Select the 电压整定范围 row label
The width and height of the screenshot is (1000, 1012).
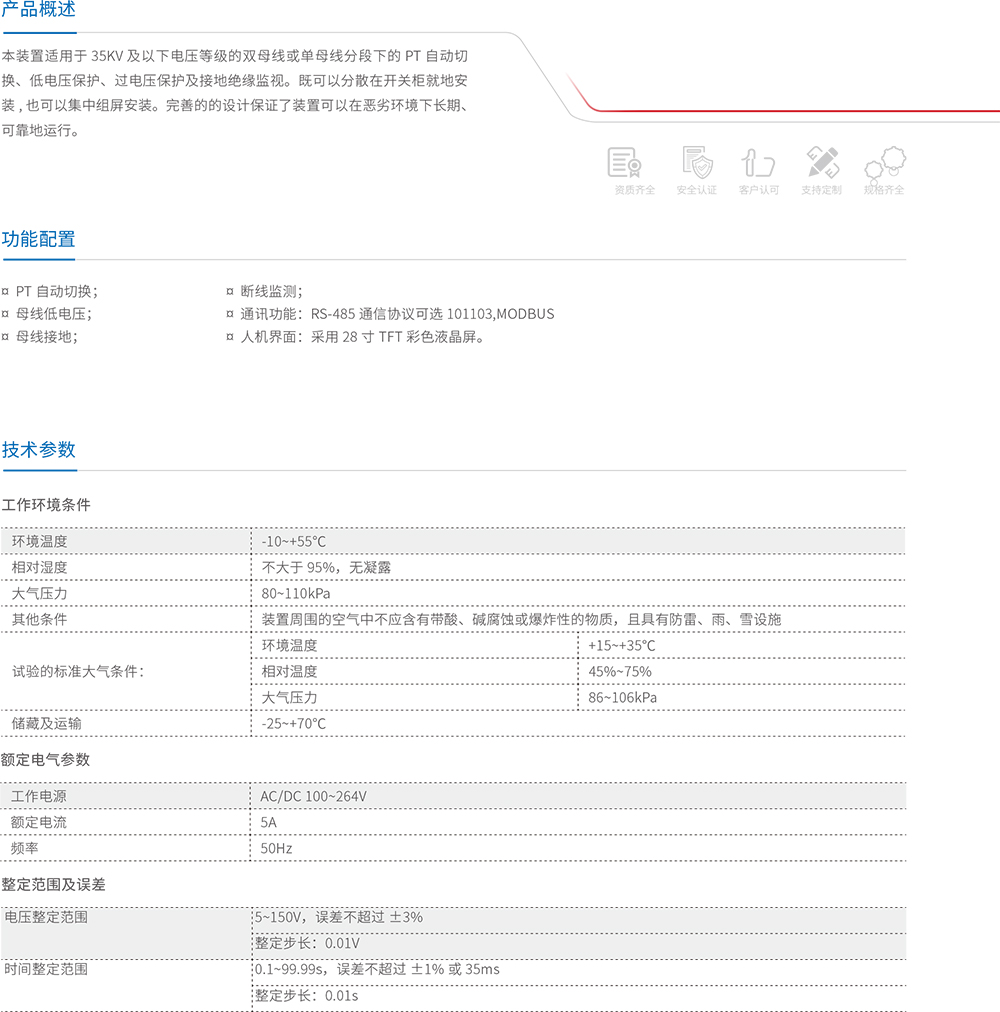point(46,916)
